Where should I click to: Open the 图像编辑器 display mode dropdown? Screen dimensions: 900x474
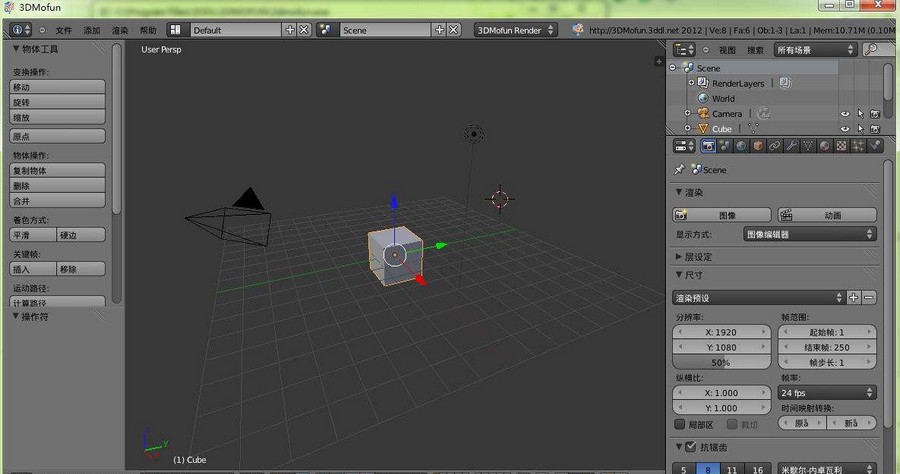pos(809,234)
